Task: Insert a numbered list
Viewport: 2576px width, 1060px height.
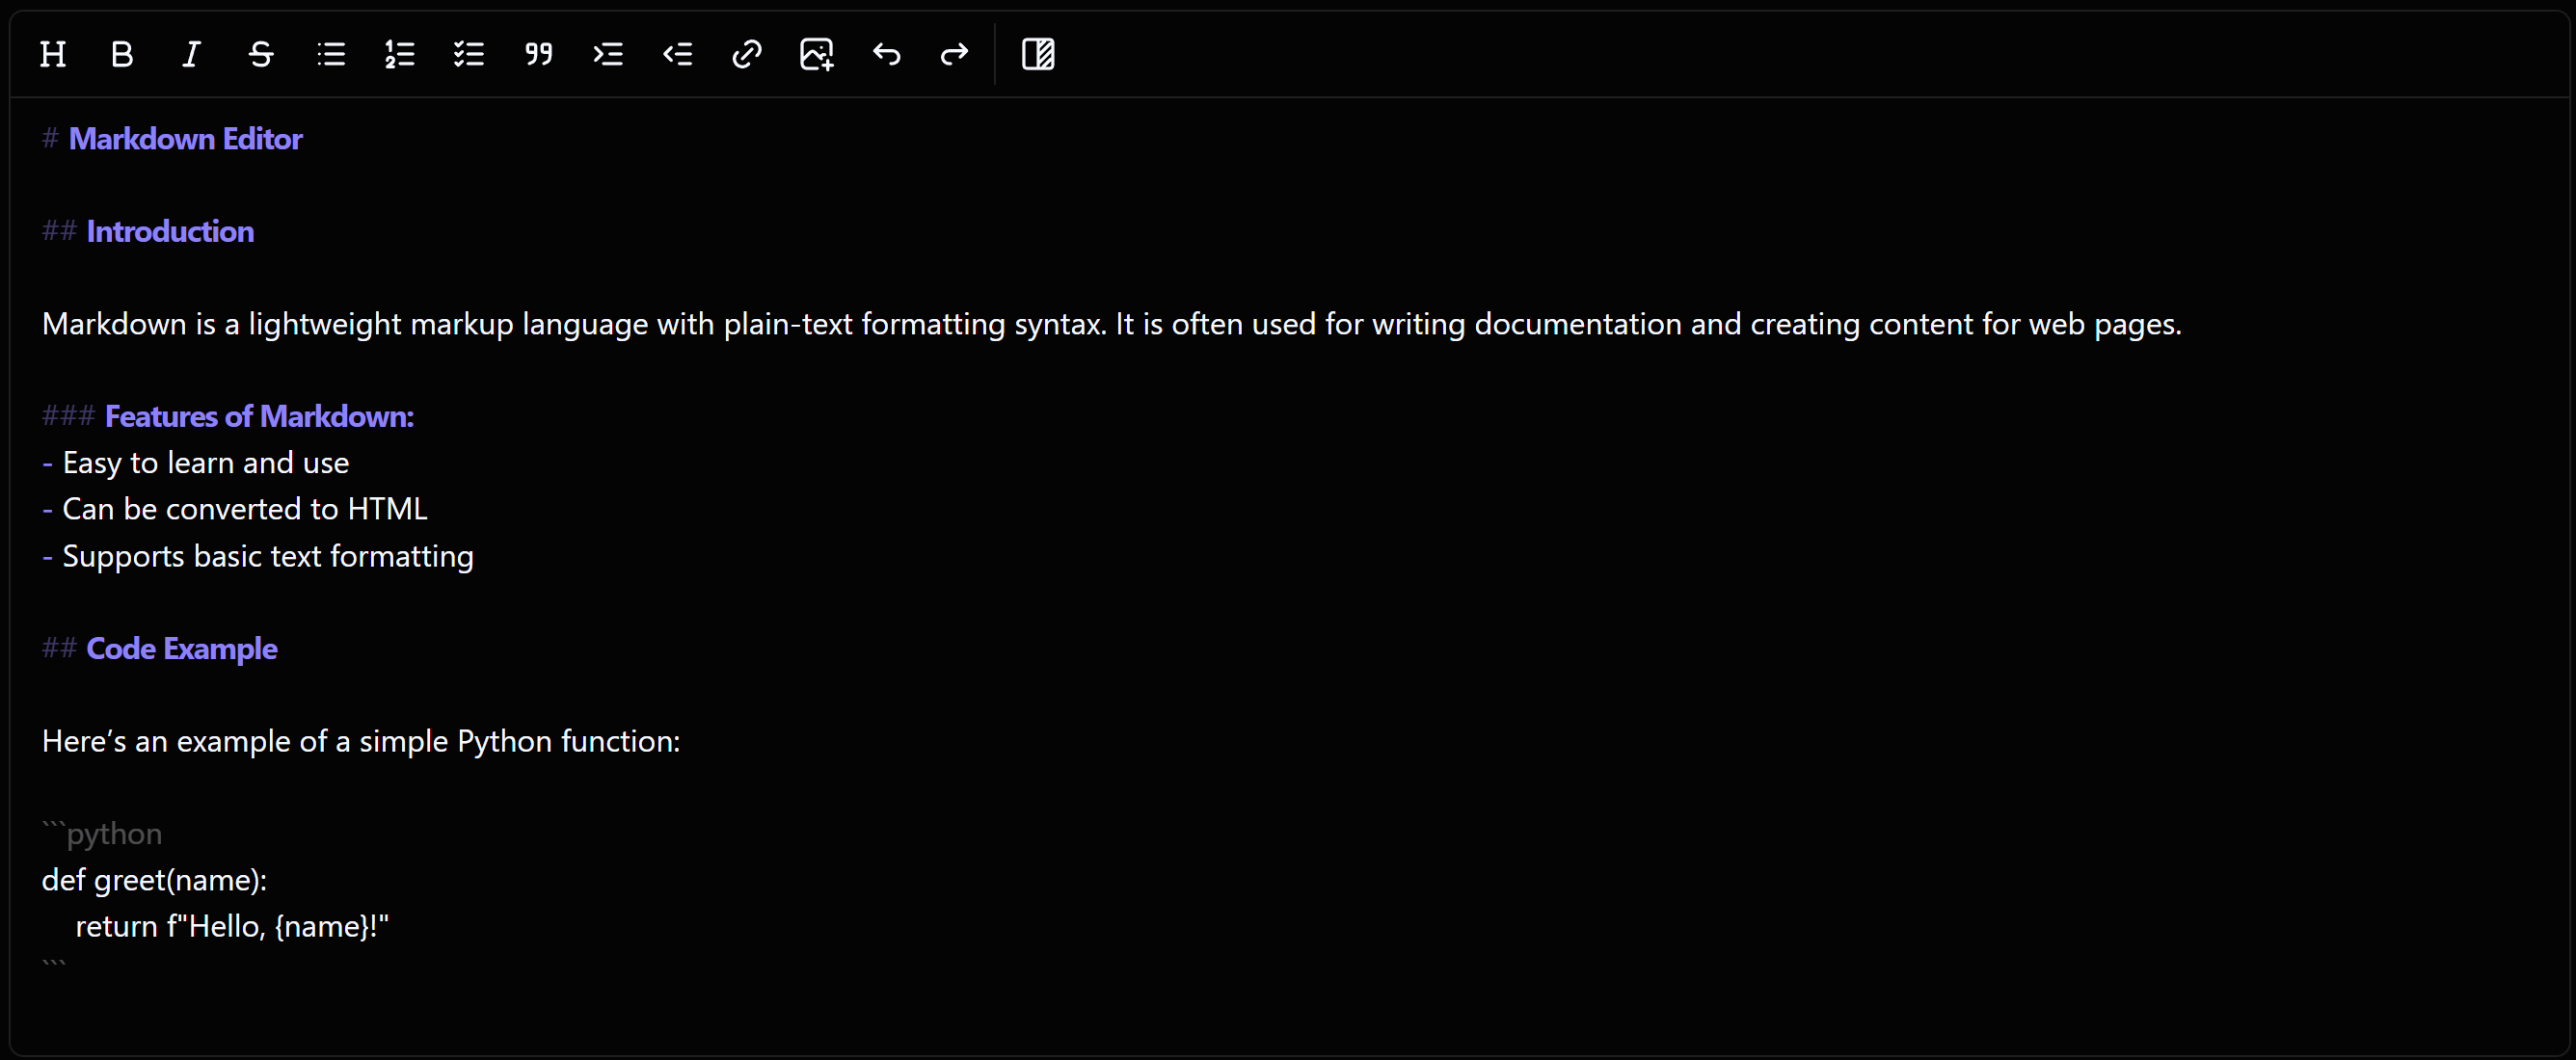Action: [399, 54]
